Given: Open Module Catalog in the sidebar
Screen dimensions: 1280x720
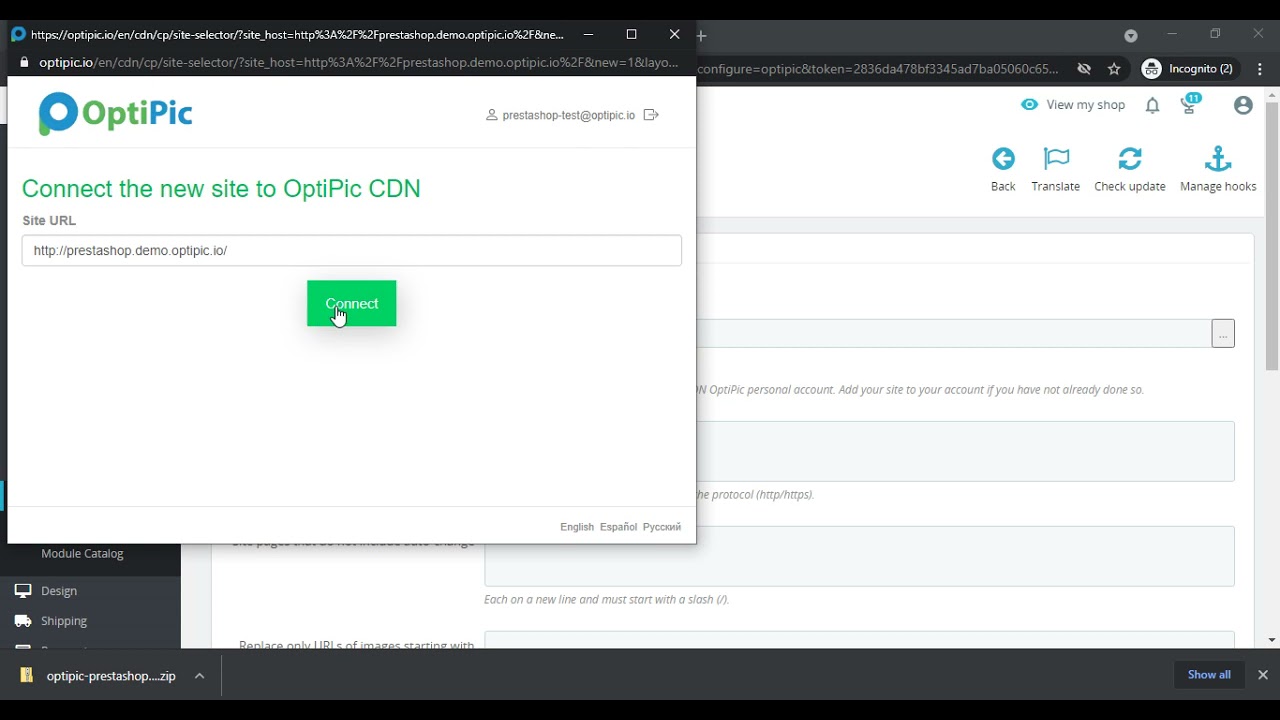Looking at the screenshot, I should tap(82, 553).
